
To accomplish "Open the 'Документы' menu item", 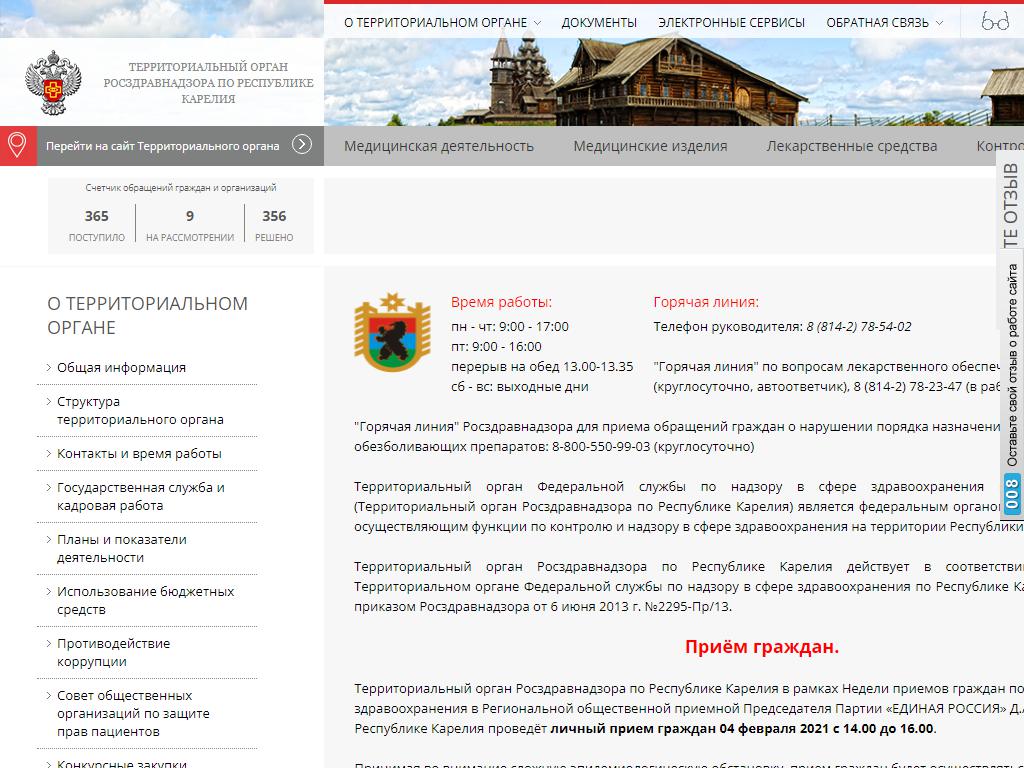I will [x=599, y=22].
